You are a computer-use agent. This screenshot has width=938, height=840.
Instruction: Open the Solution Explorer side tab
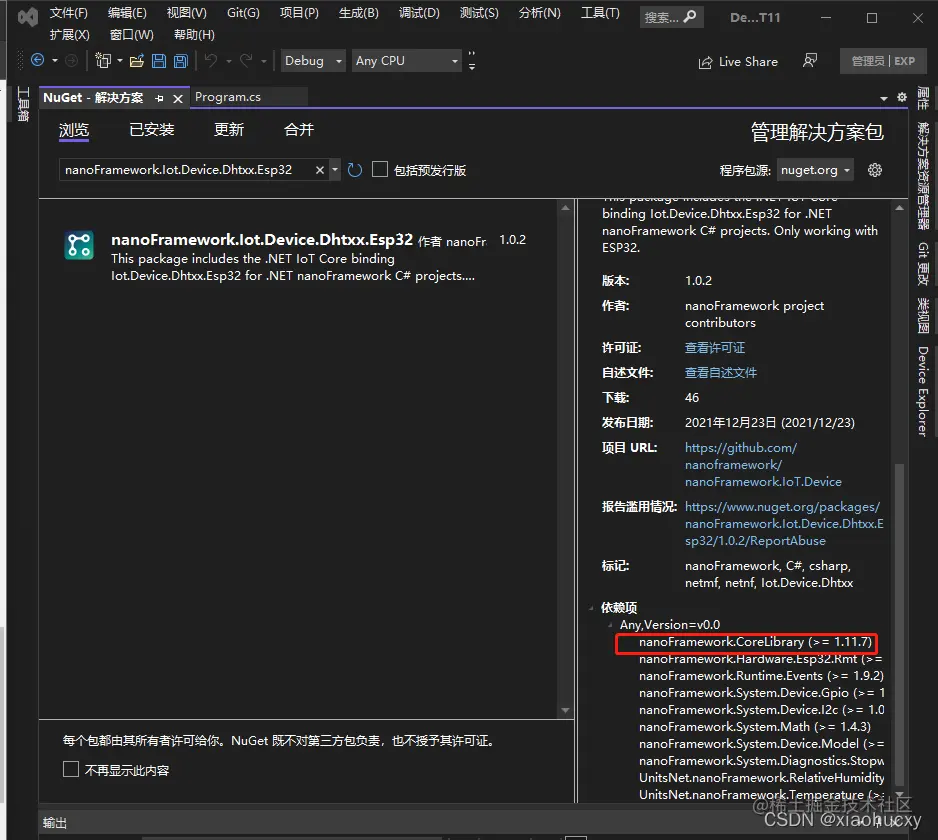tap(922, 175)
